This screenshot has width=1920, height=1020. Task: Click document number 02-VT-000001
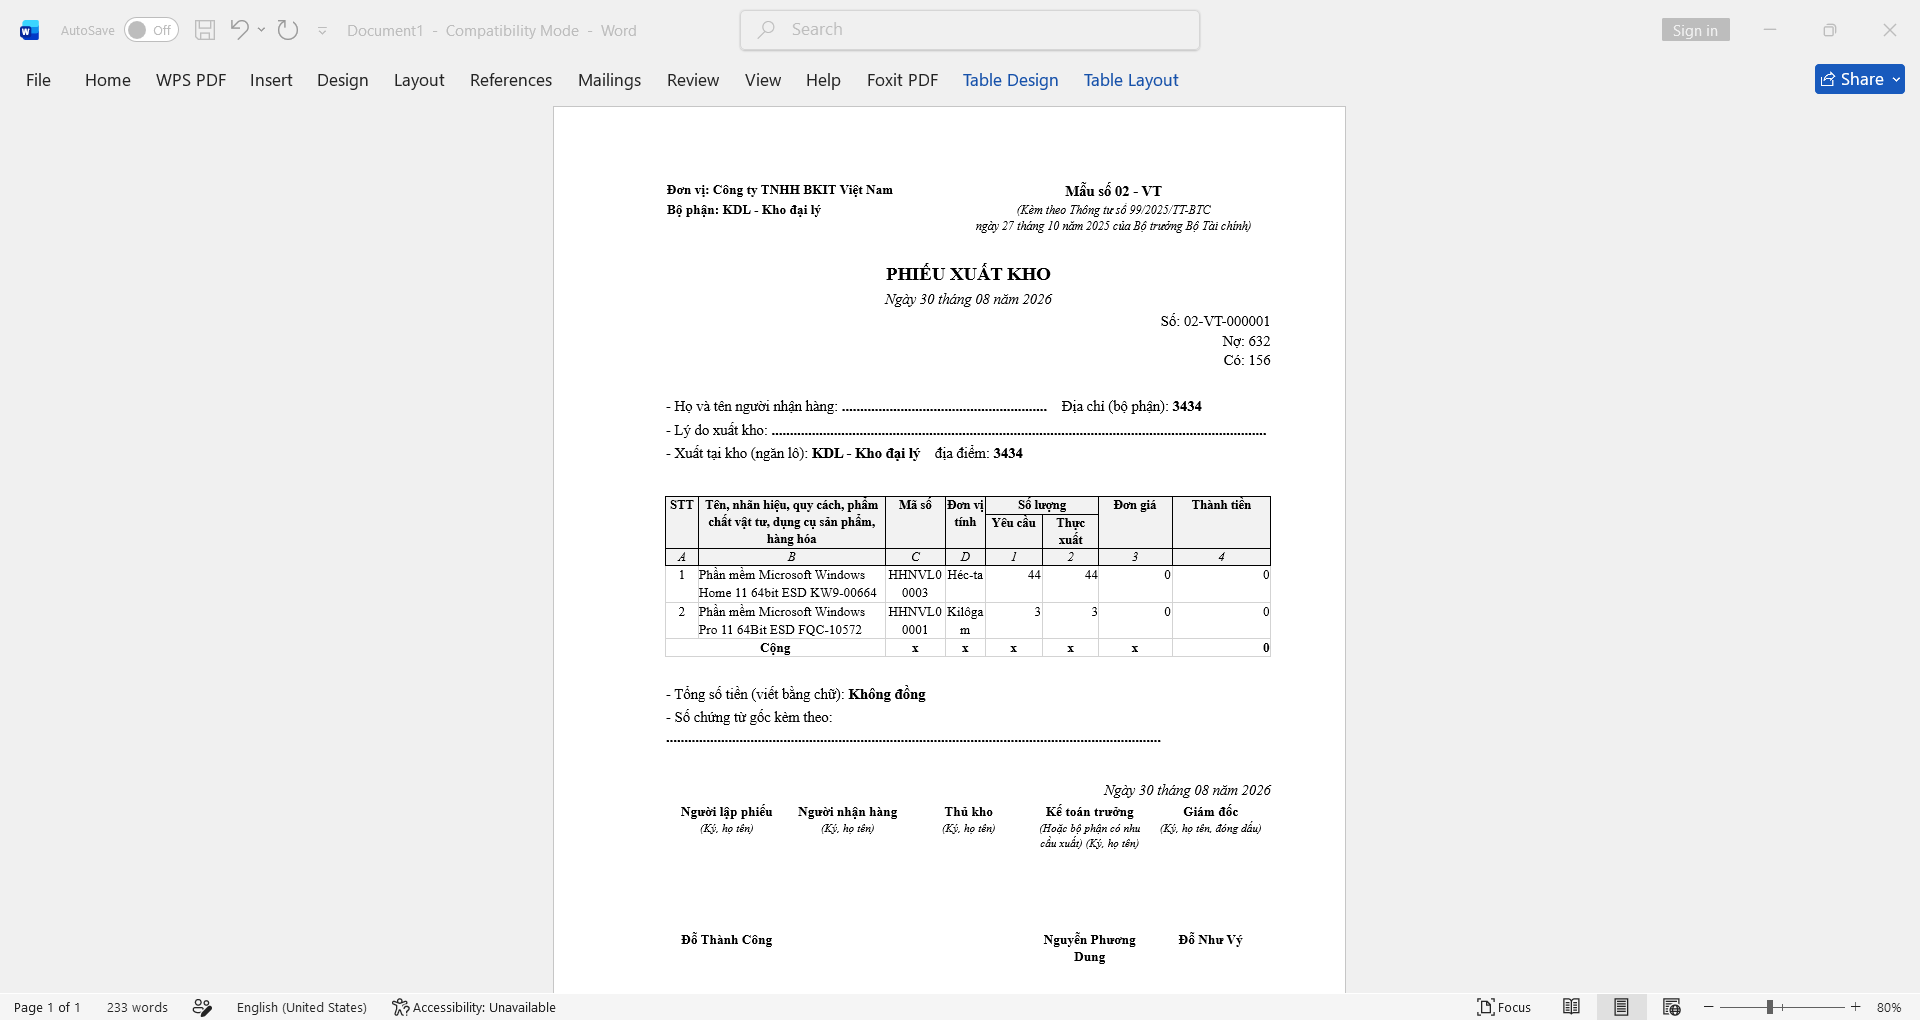point(1227,321)
